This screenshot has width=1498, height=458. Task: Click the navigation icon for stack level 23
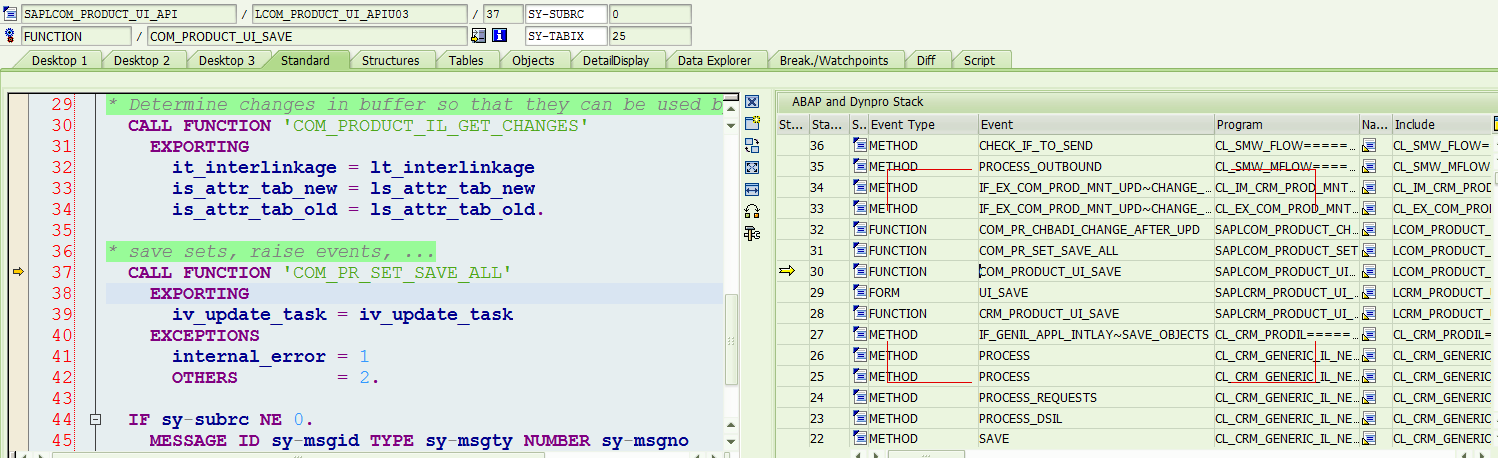[1370, 419]
